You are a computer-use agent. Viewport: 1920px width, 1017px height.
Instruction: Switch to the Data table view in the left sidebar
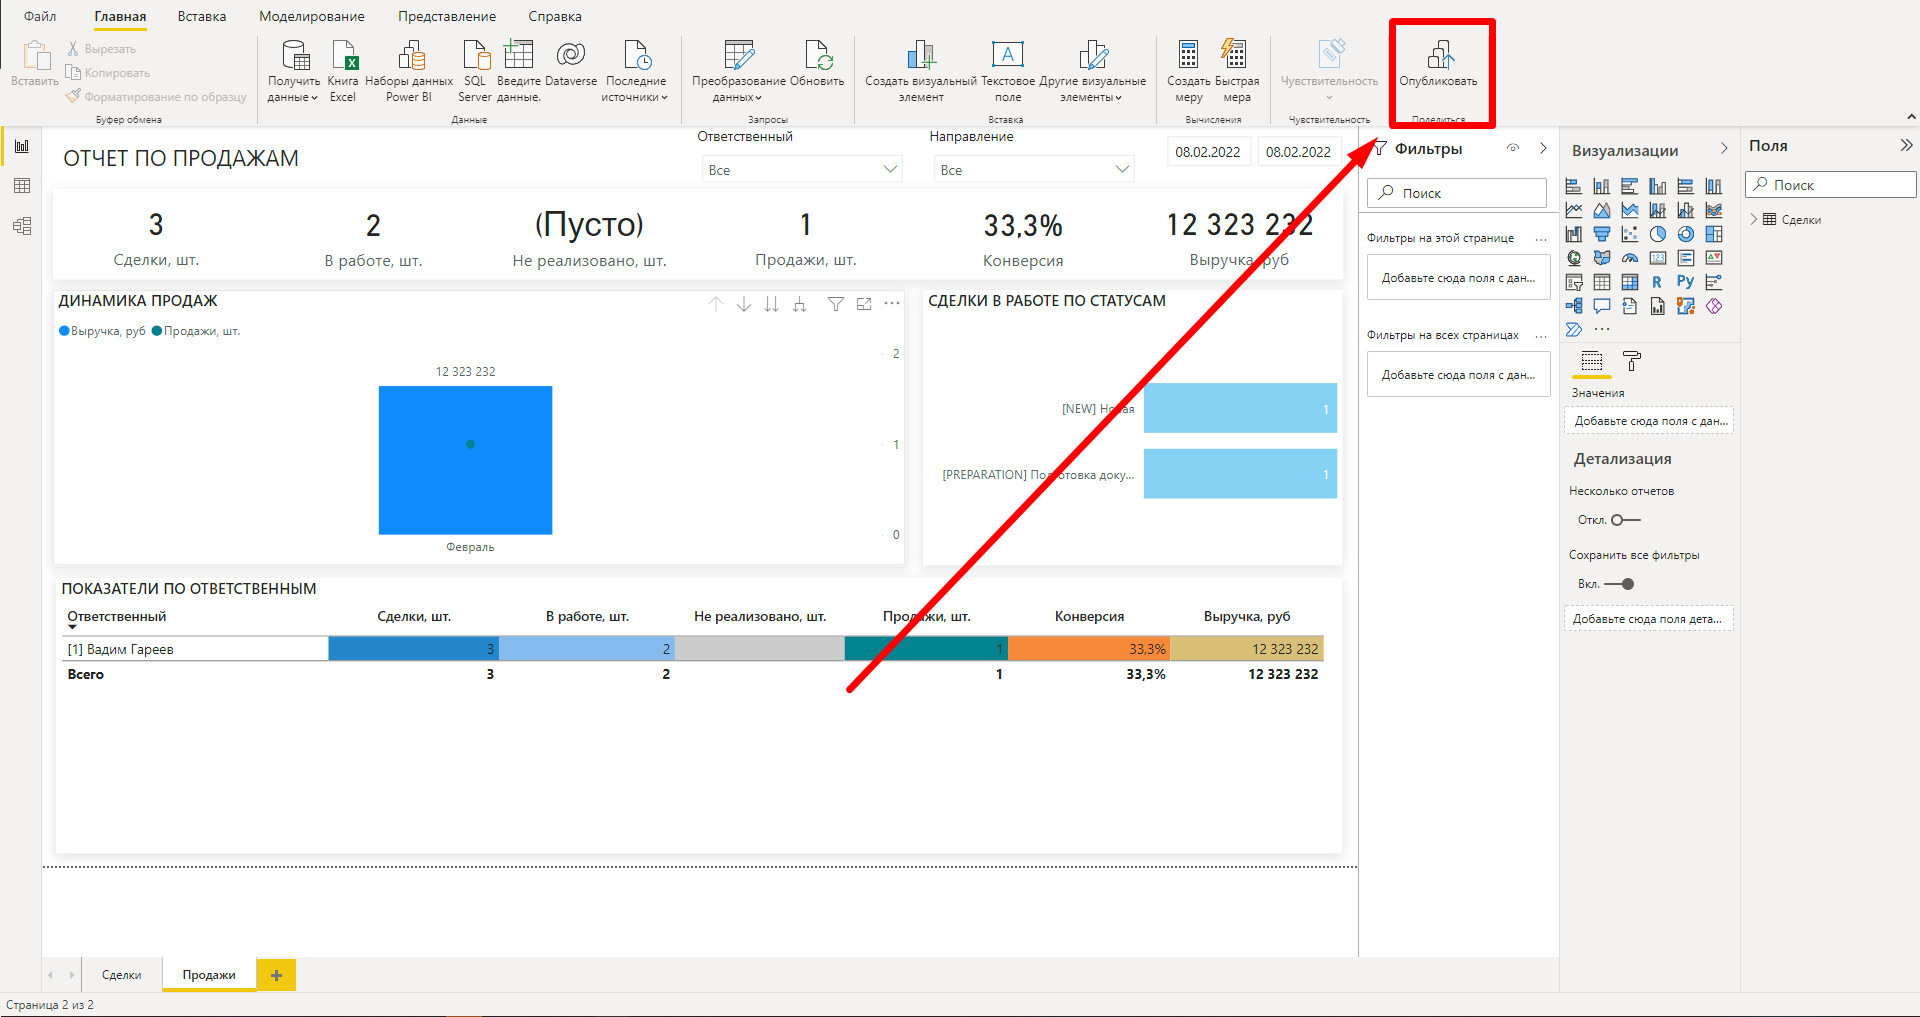(22, 186)
